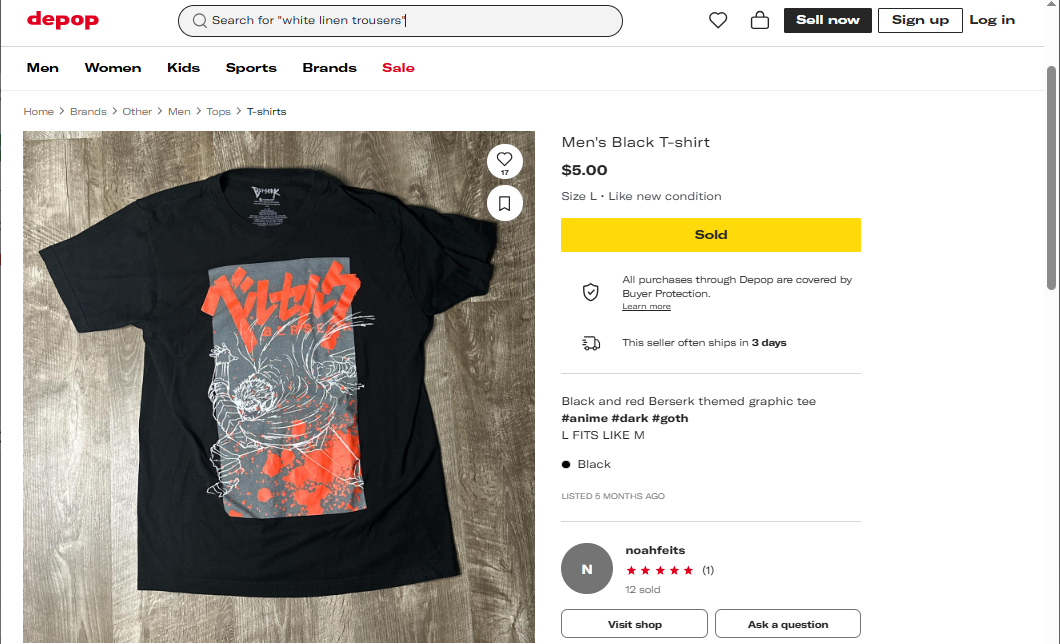This screenshot has width=1060, height=644.
Task: Expand the Sports navigation menu
Action: point(251,68)
